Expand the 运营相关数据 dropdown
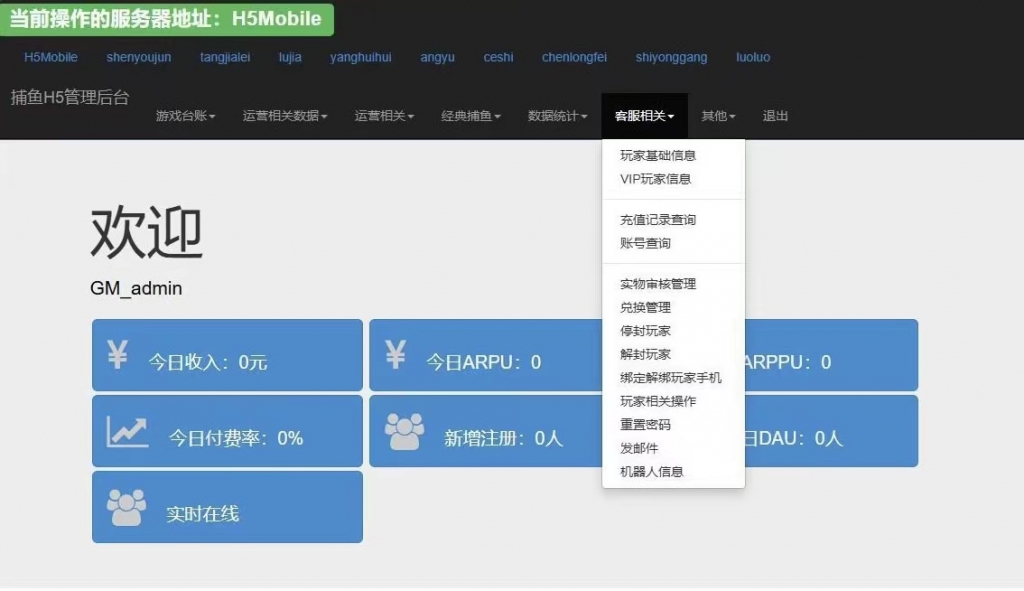1024x591 pixels. [x=285, y=116]
